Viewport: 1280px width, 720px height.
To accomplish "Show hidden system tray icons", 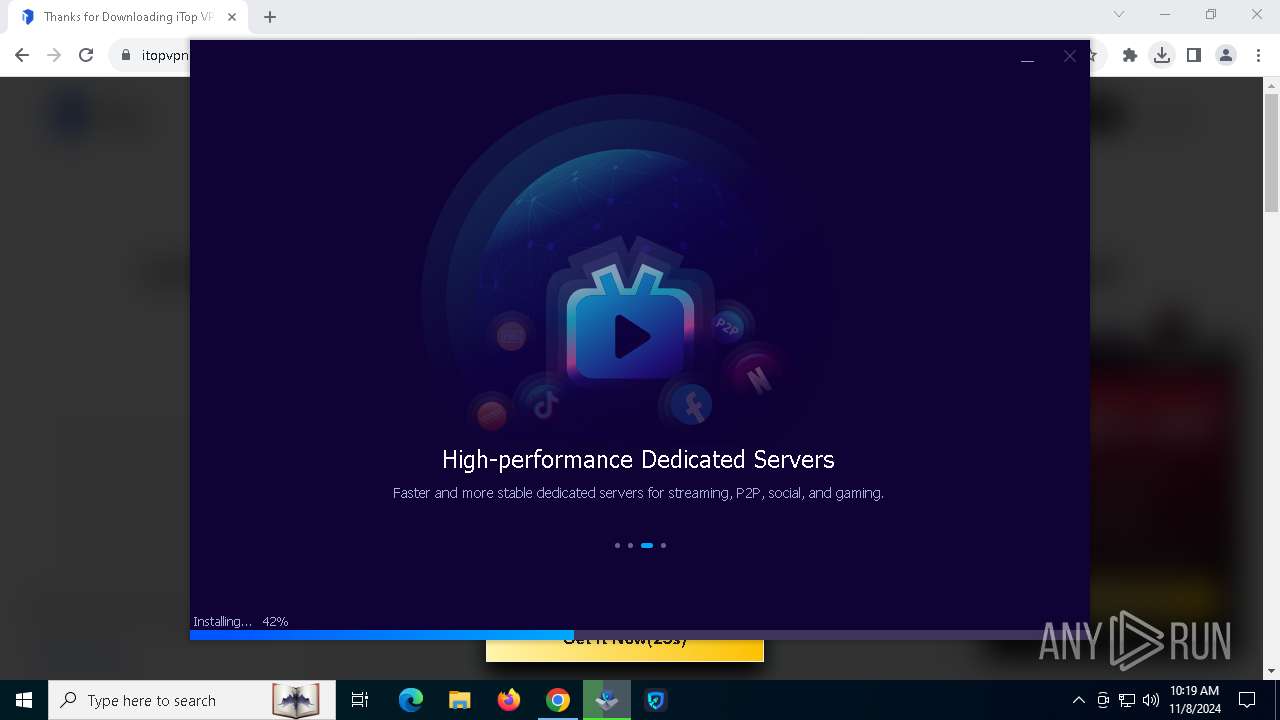I will pyautogui.click(x=1078, y=700).
